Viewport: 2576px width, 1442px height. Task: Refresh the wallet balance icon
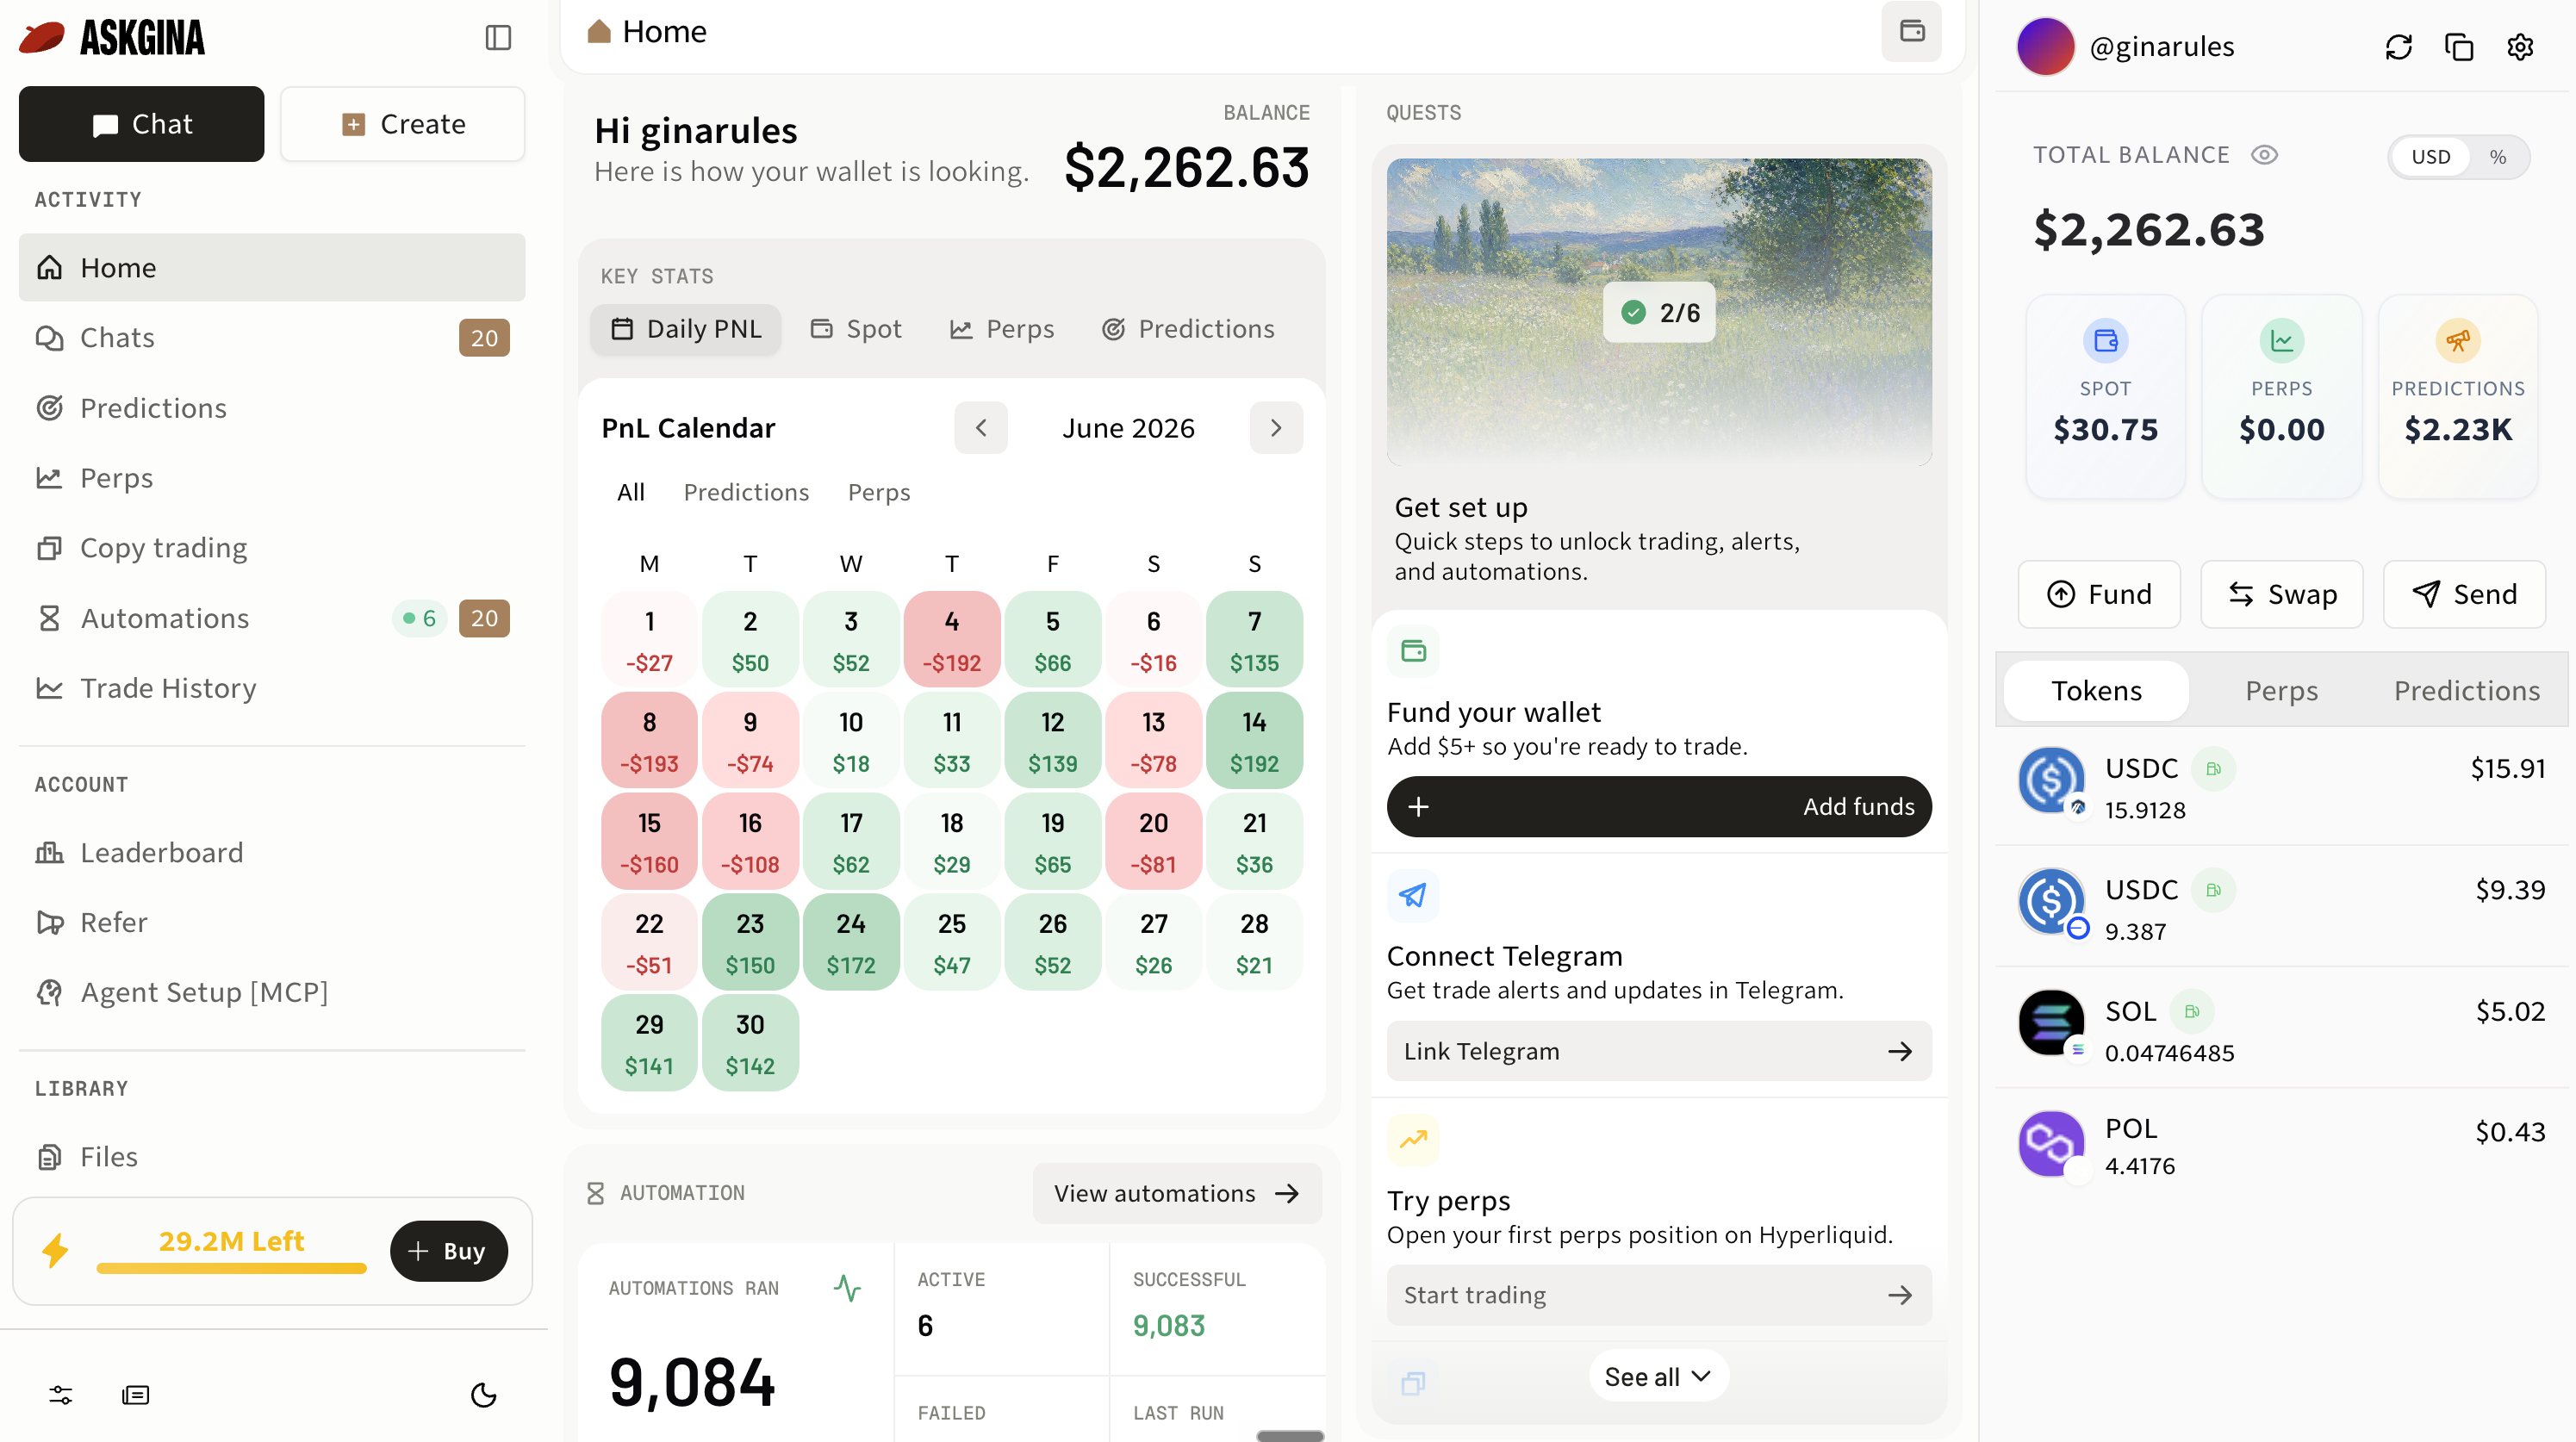[2398, 47]
